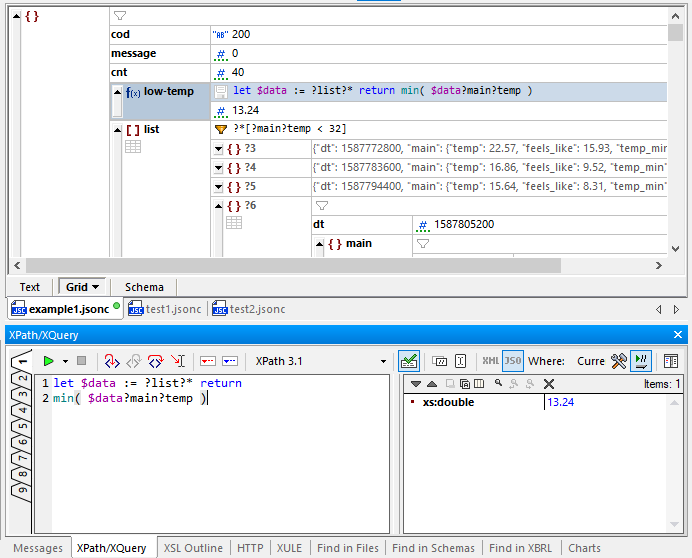
Task: Switch to the Schema view tab
Action: click(x=144, y=287)
